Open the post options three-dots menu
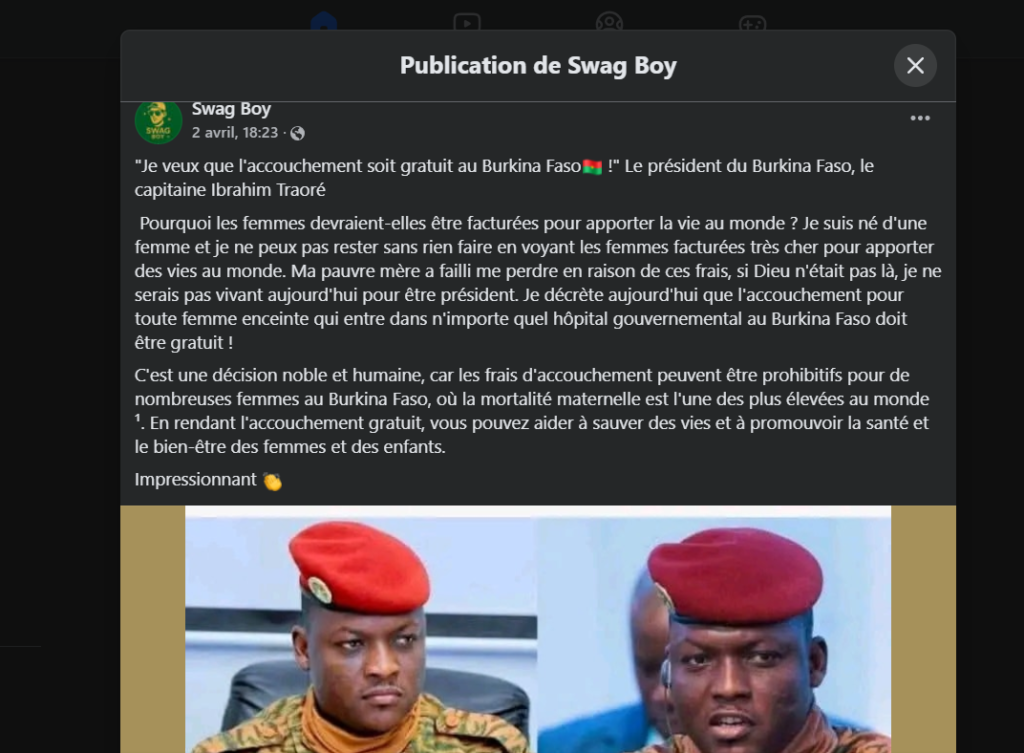1024x753 pixels. tap(920, 118)
